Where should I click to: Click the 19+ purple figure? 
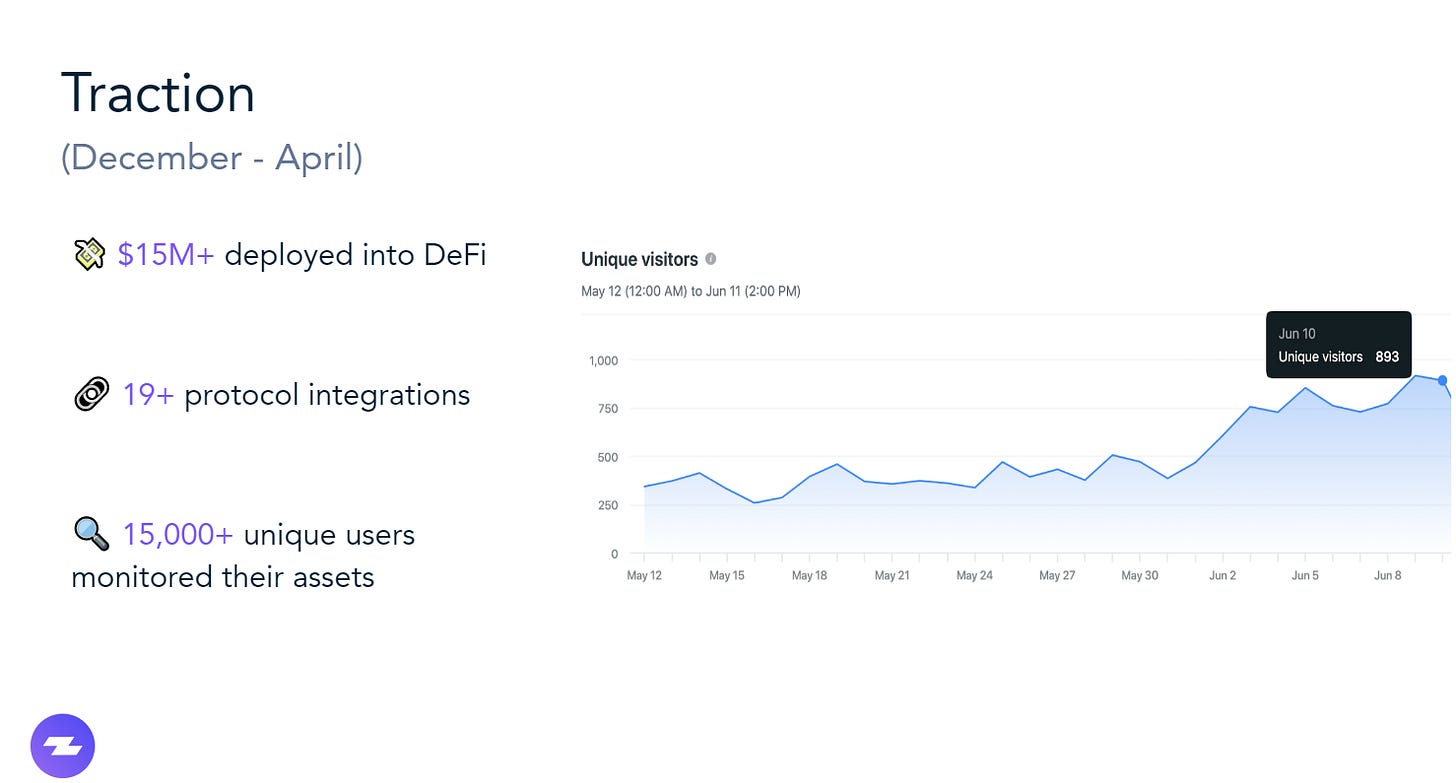pyautogui.click(x=148, y=395)
